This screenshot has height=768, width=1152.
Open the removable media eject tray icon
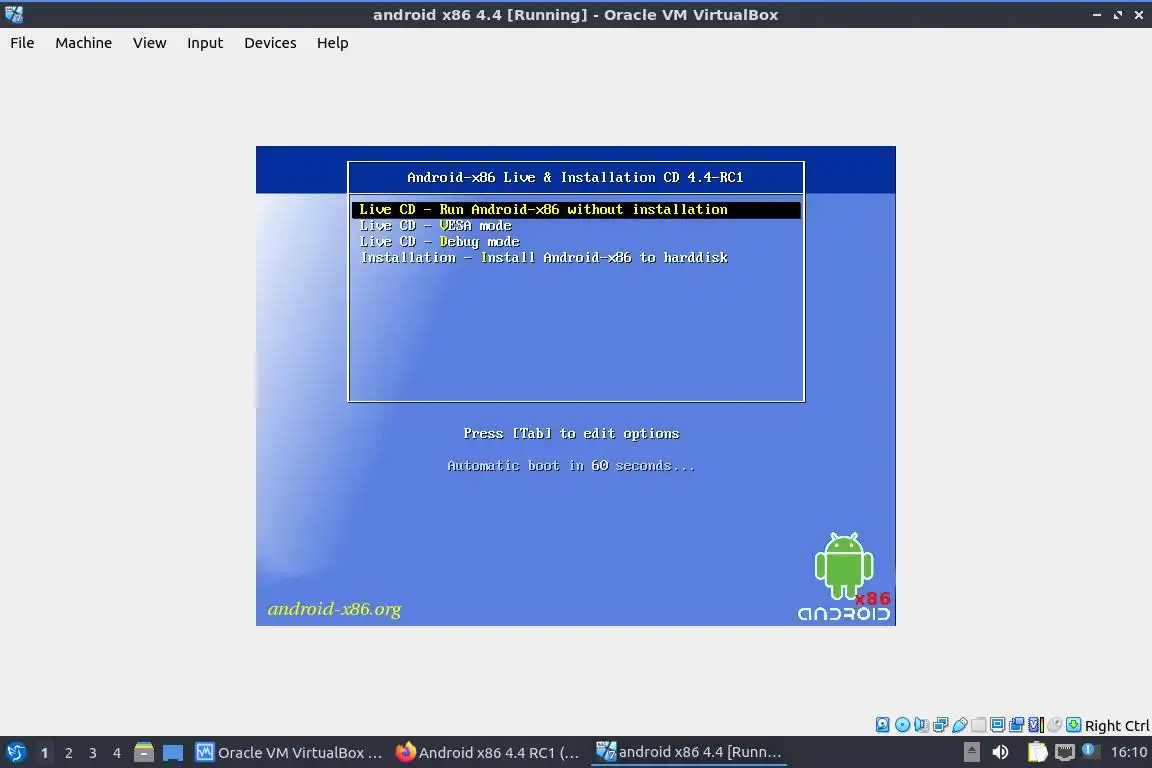click(972, 752)
